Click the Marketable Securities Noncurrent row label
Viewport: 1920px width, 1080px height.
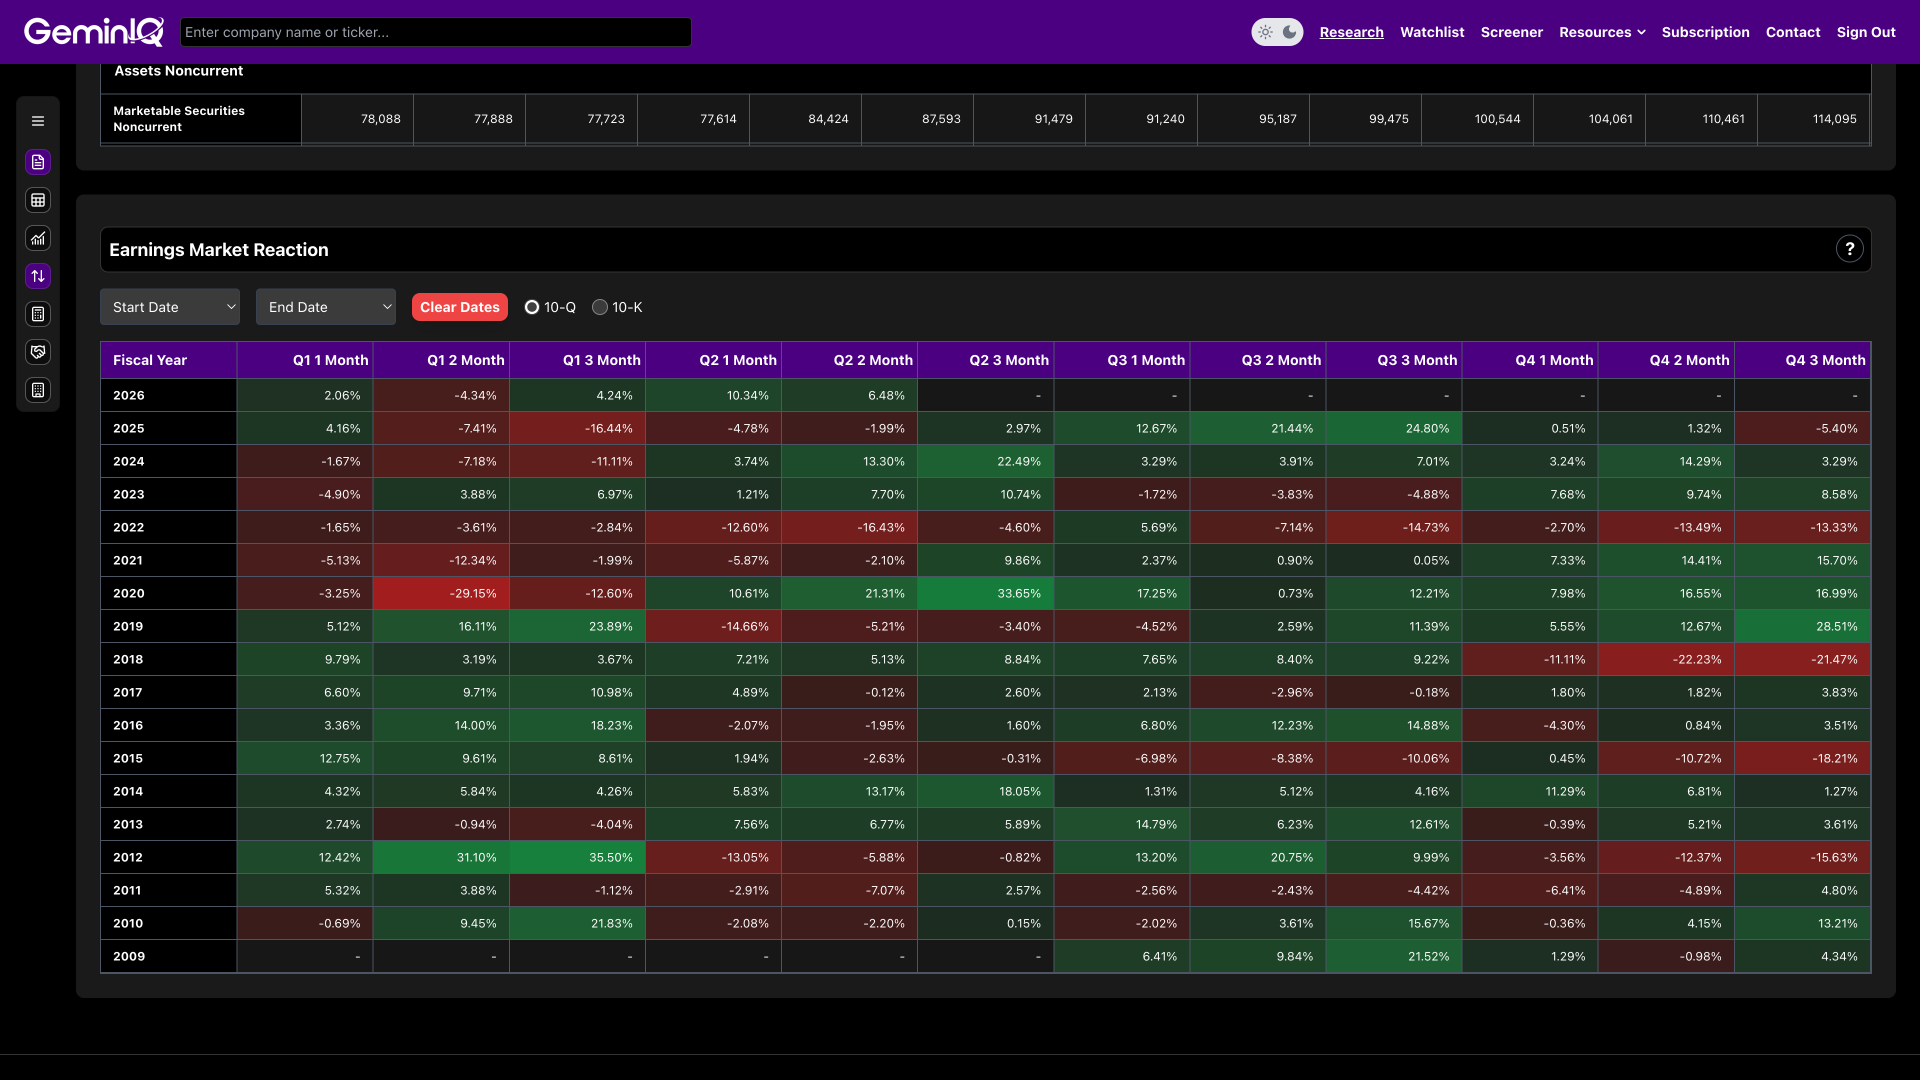coord(200,119)
